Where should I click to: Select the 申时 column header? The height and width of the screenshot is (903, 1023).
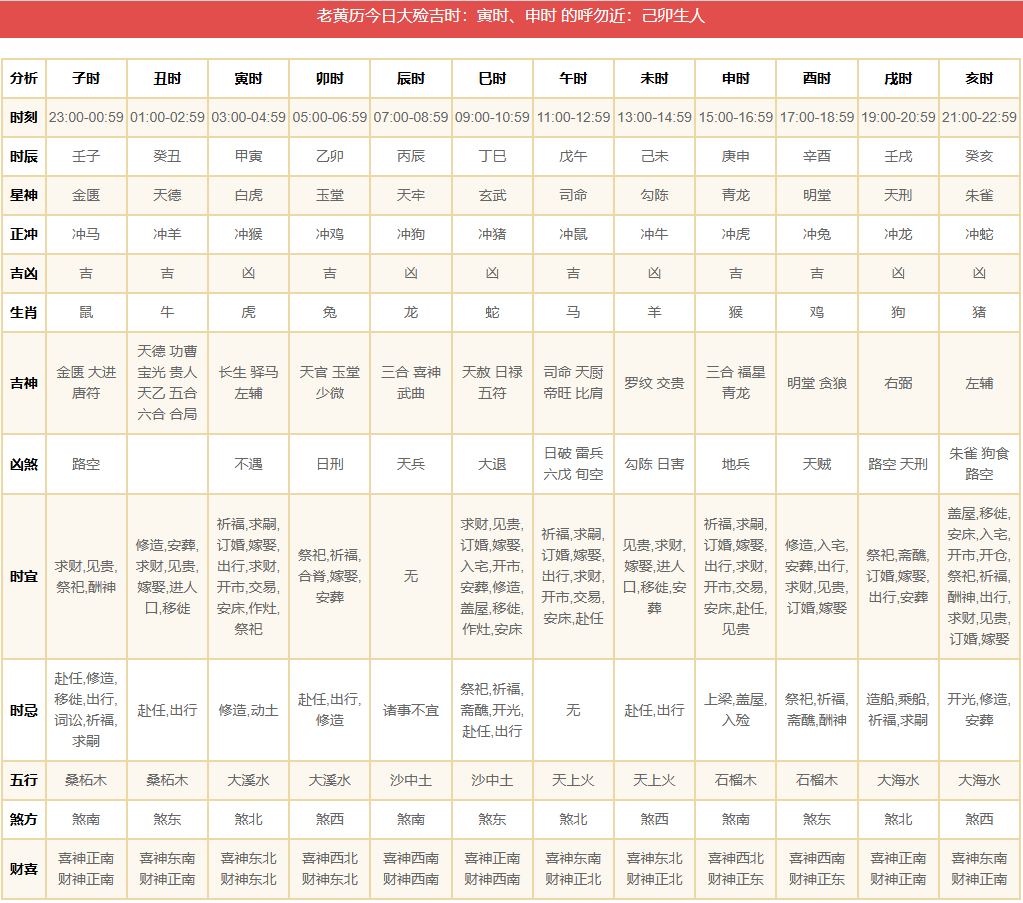coord(736,78)
